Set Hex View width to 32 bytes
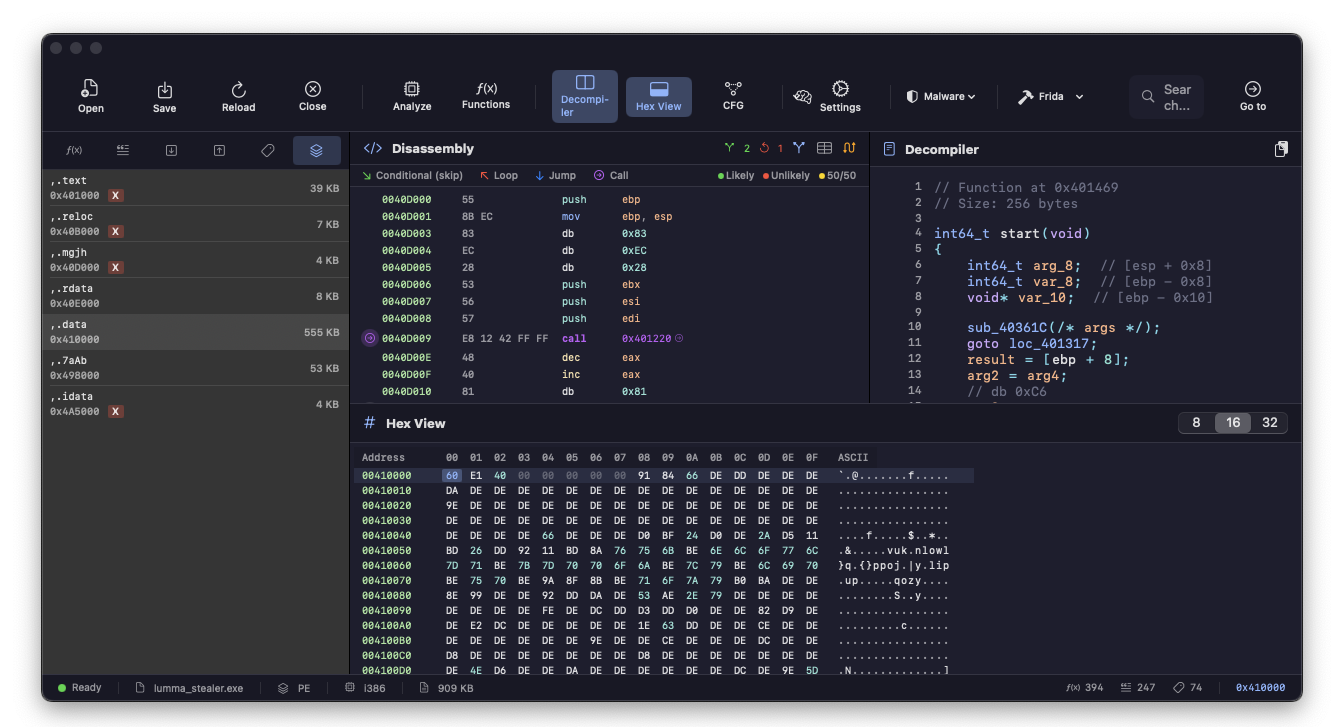 (x=1270, y=422)
